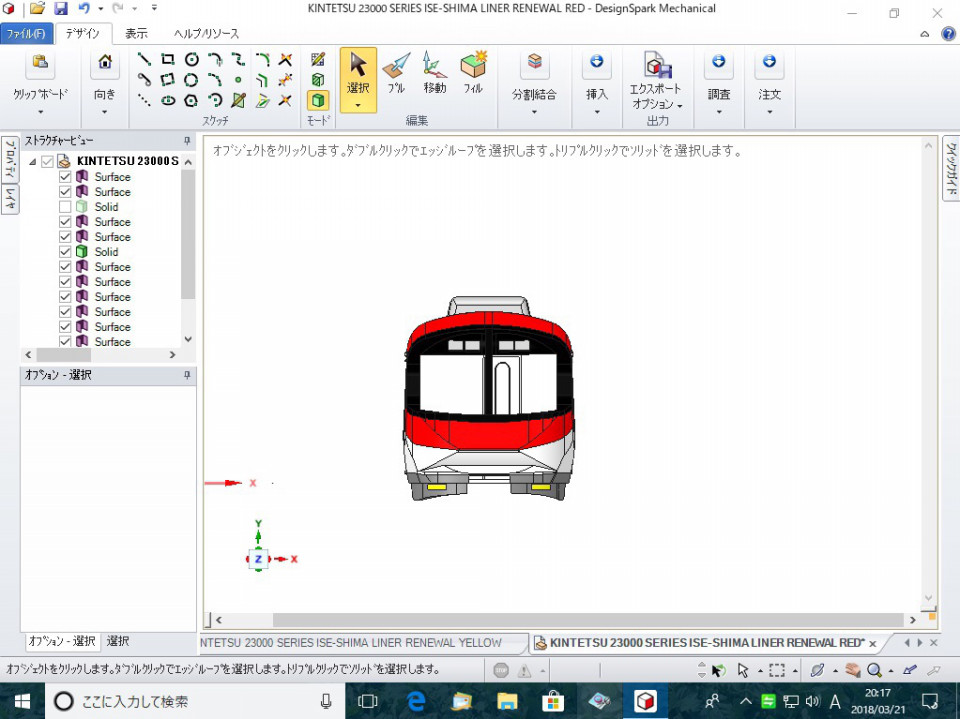This screenshot has width=960, height=719.
Task: Toggle the KINTETSU 23000 root visibility checkbox
Action: coord(47,161)
